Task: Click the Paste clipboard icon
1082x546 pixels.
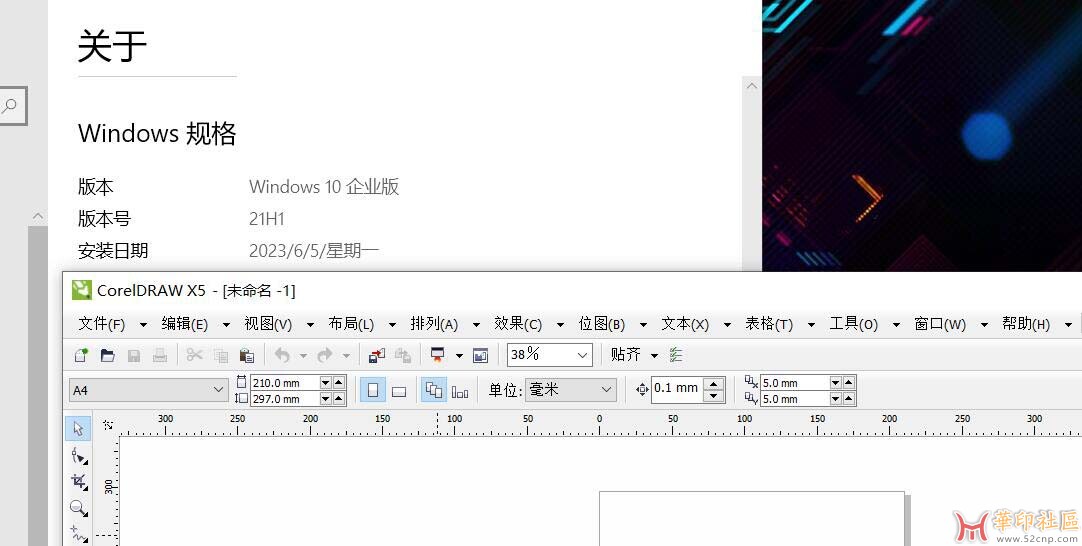Action: 246,355
